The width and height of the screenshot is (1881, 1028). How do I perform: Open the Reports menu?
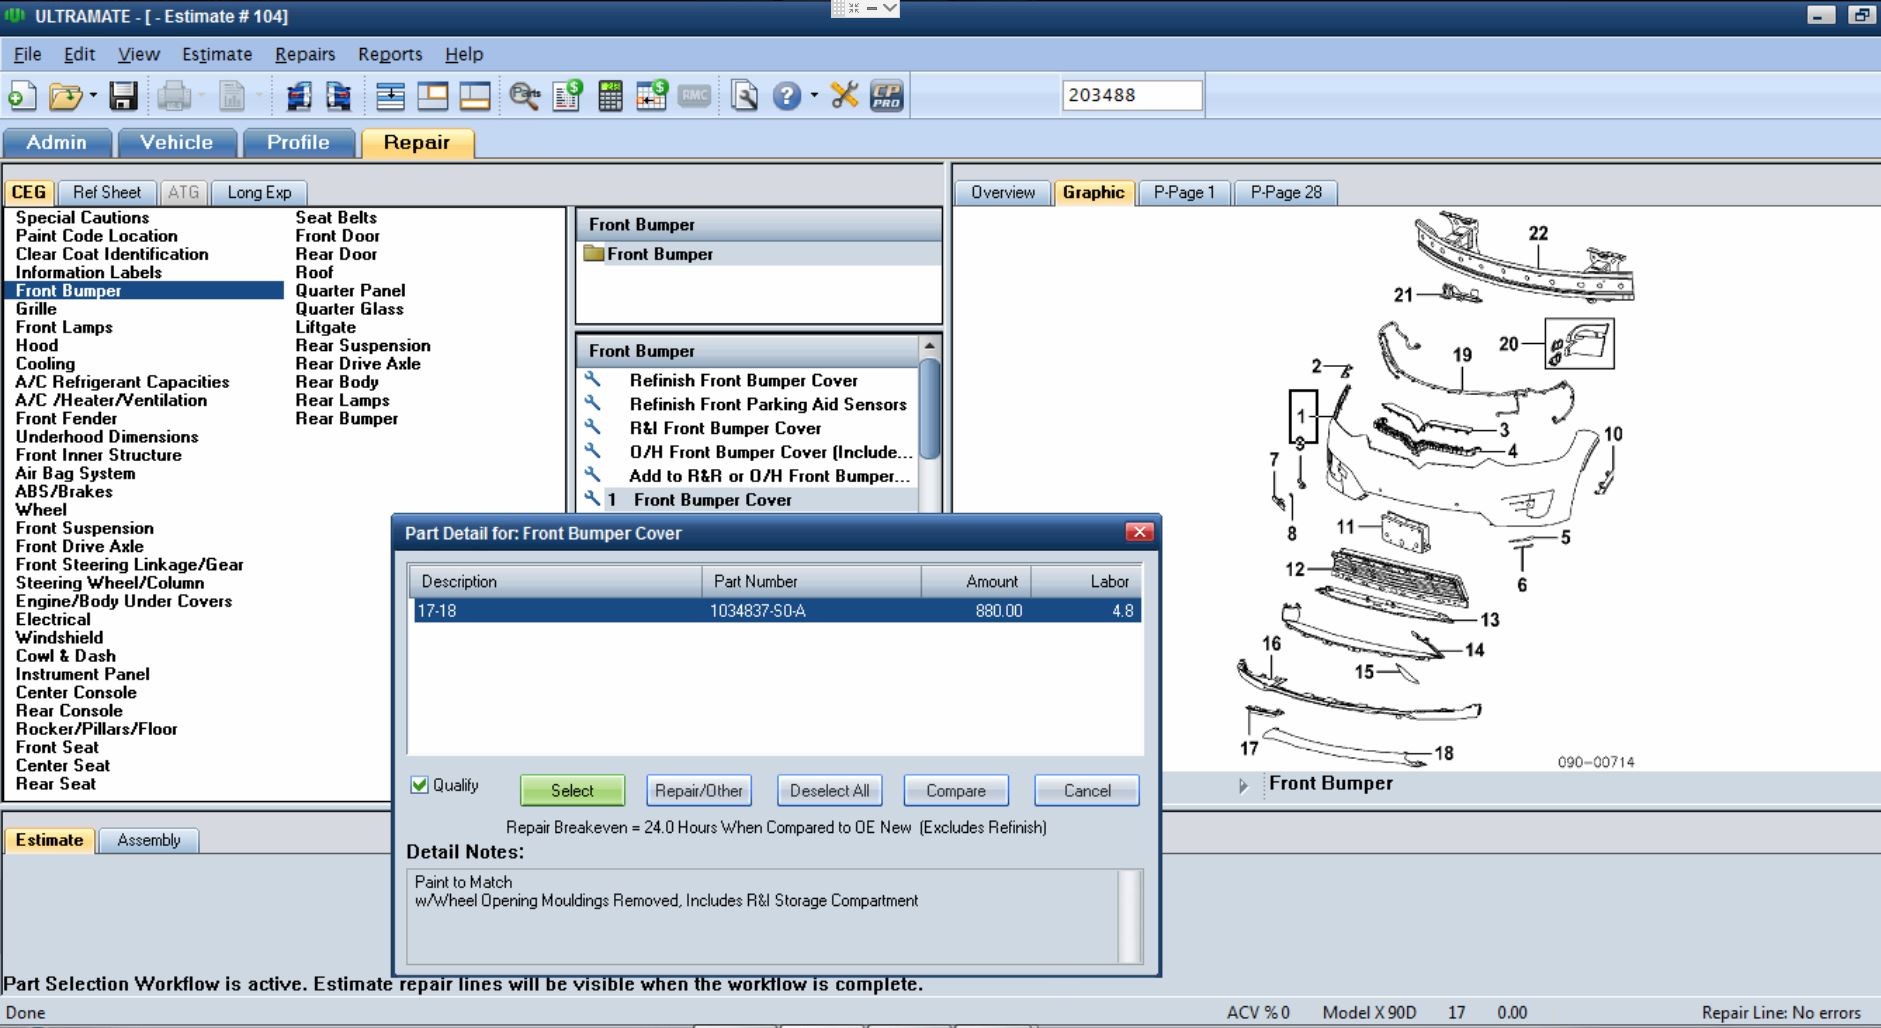coord(389,54)
